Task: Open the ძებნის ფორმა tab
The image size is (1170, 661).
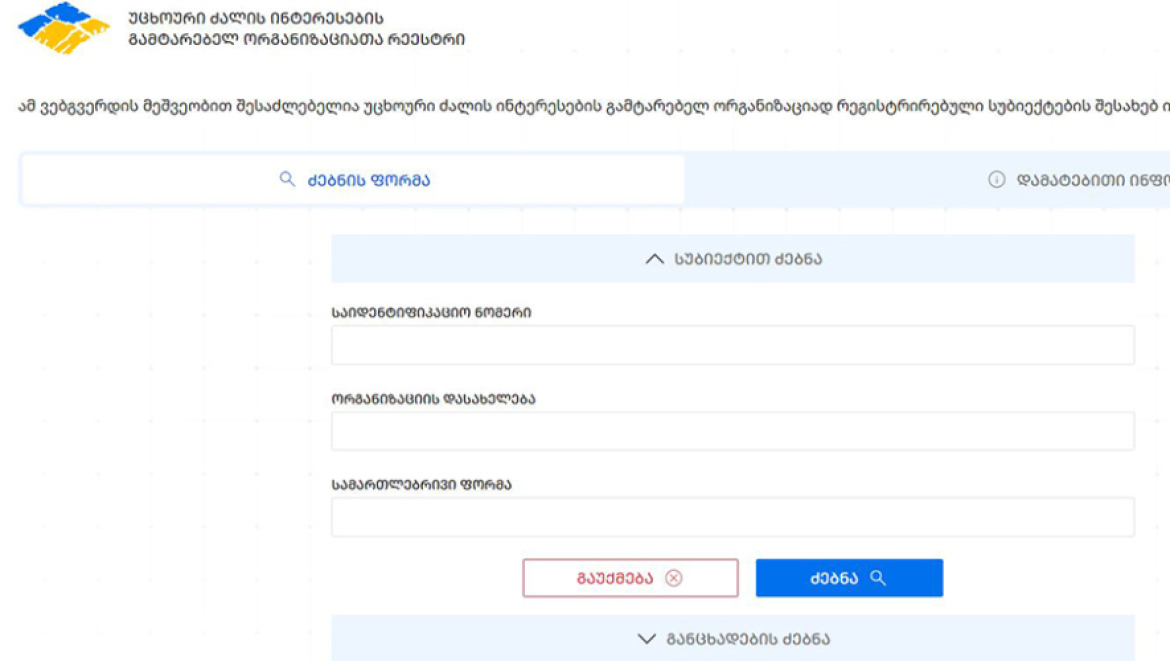Action: point(354,180)
